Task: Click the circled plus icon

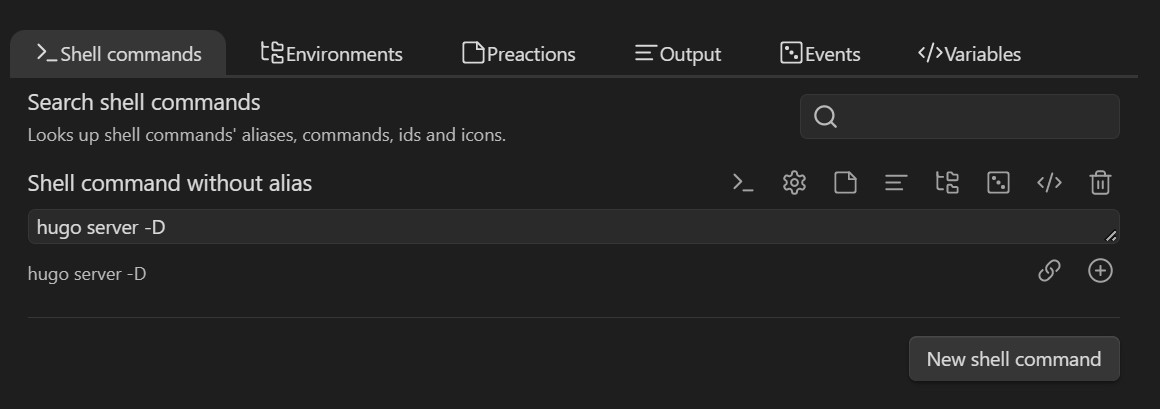Action: 1100,271
